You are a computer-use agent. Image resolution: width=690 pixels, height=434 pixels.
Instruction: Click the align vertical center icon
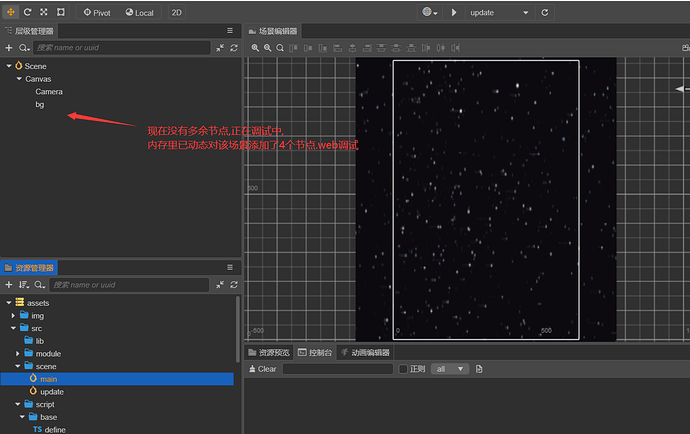308,48
